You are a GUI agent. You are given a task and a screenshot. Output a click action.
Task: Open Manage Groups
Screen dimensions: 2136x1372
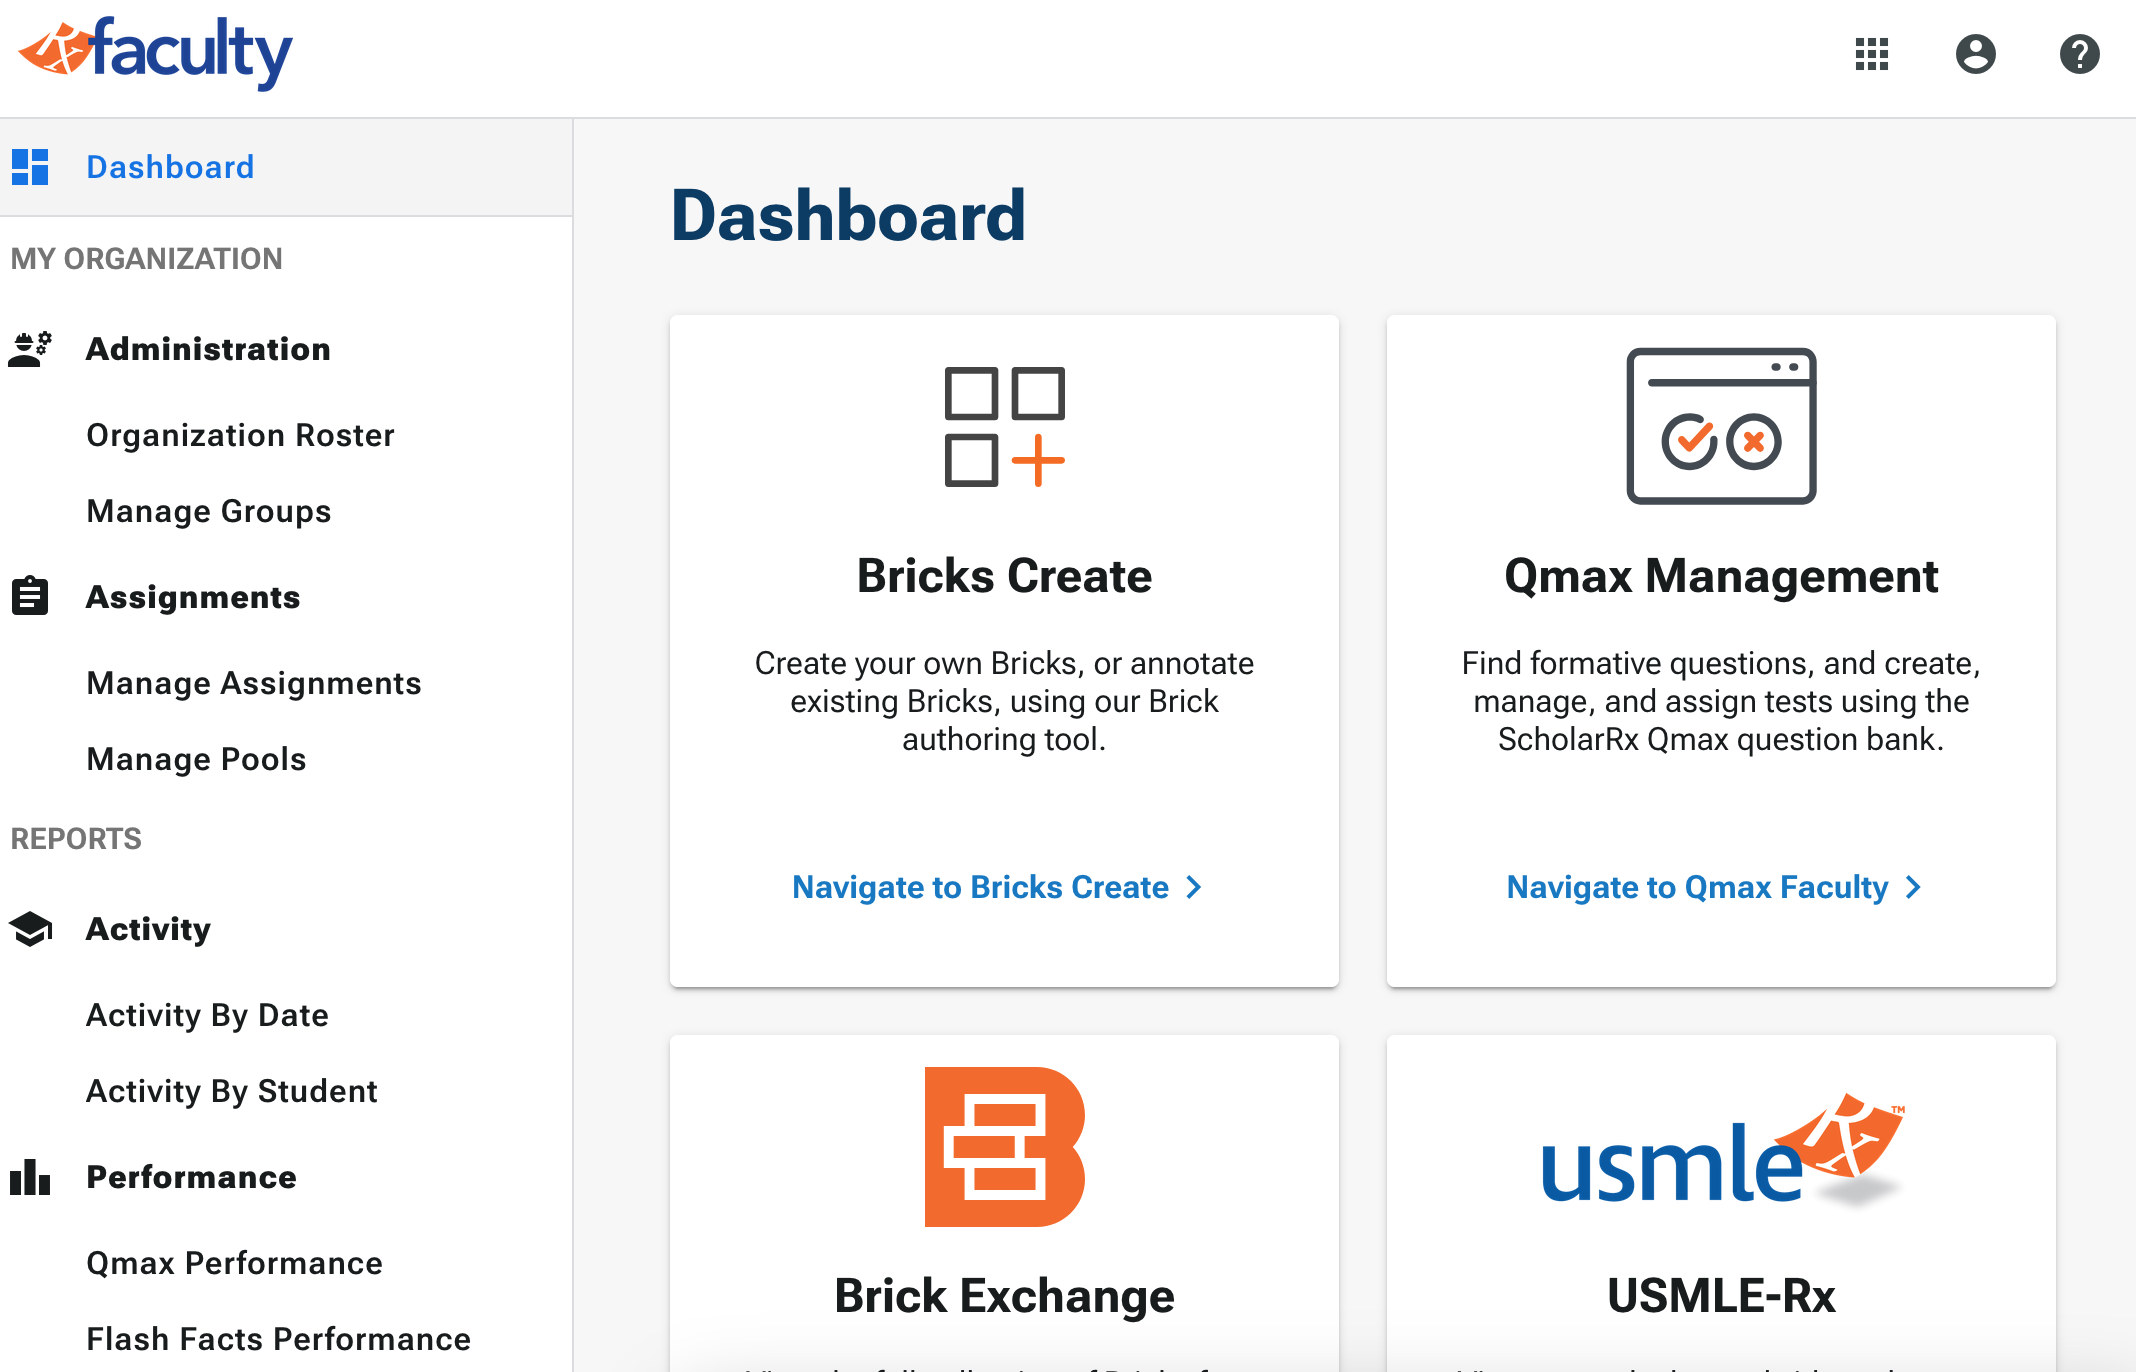click(x=209, y=511)
